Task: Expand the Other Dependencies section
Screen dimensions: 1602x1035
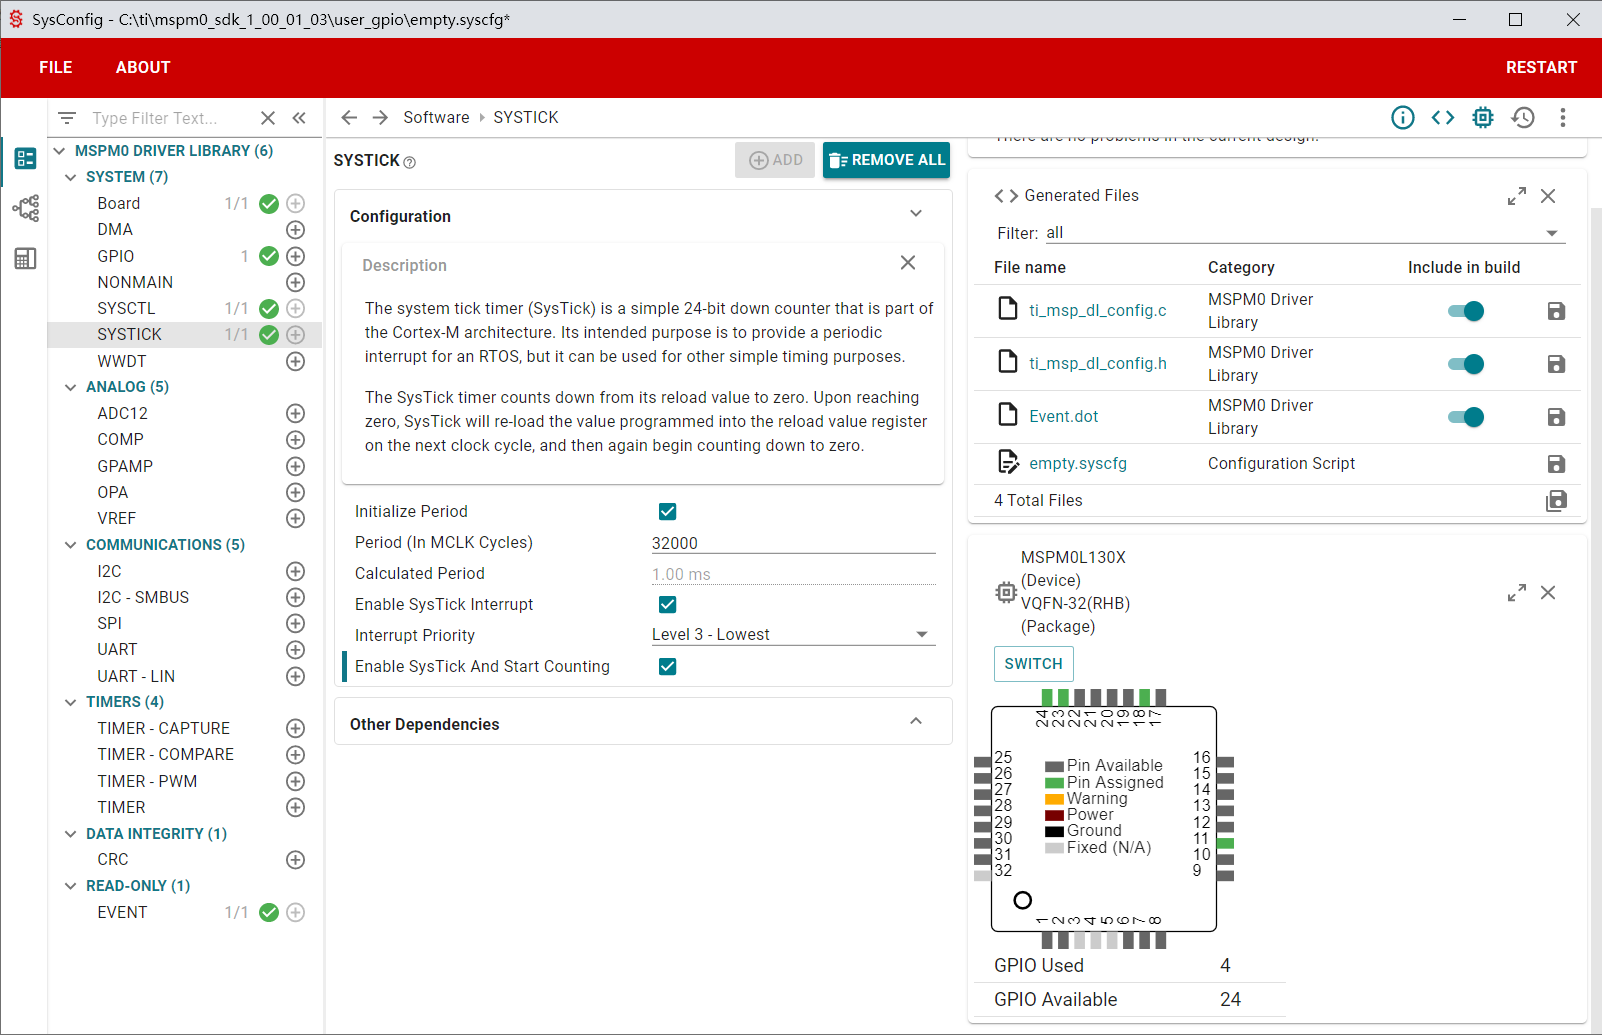Action: 915,722
